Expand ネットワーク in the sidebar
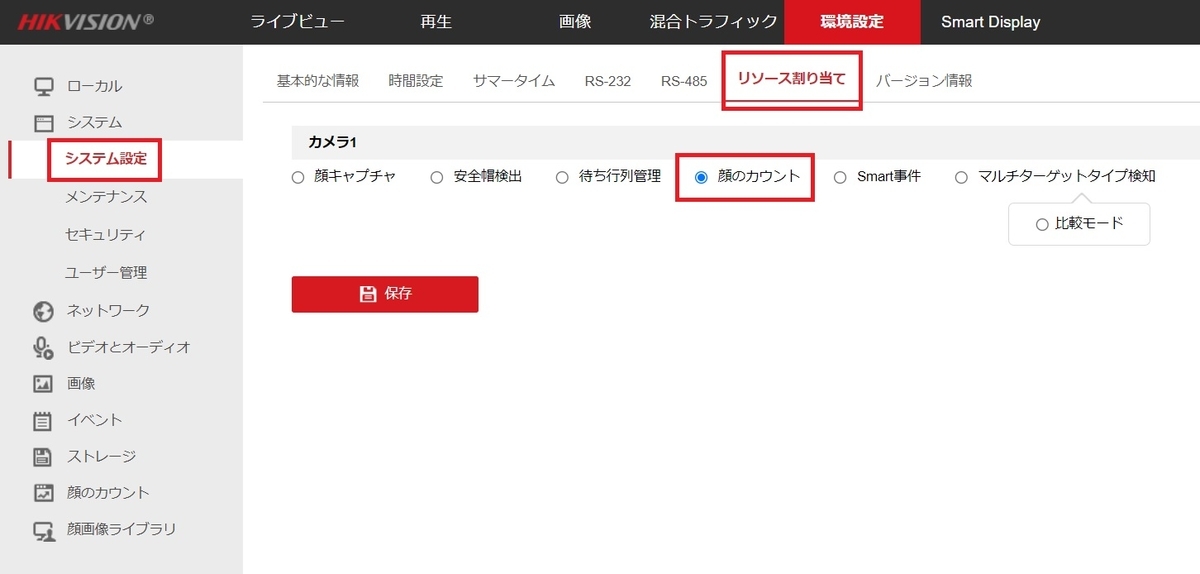This screenshot has width=1200, height=574. (108, 311)
